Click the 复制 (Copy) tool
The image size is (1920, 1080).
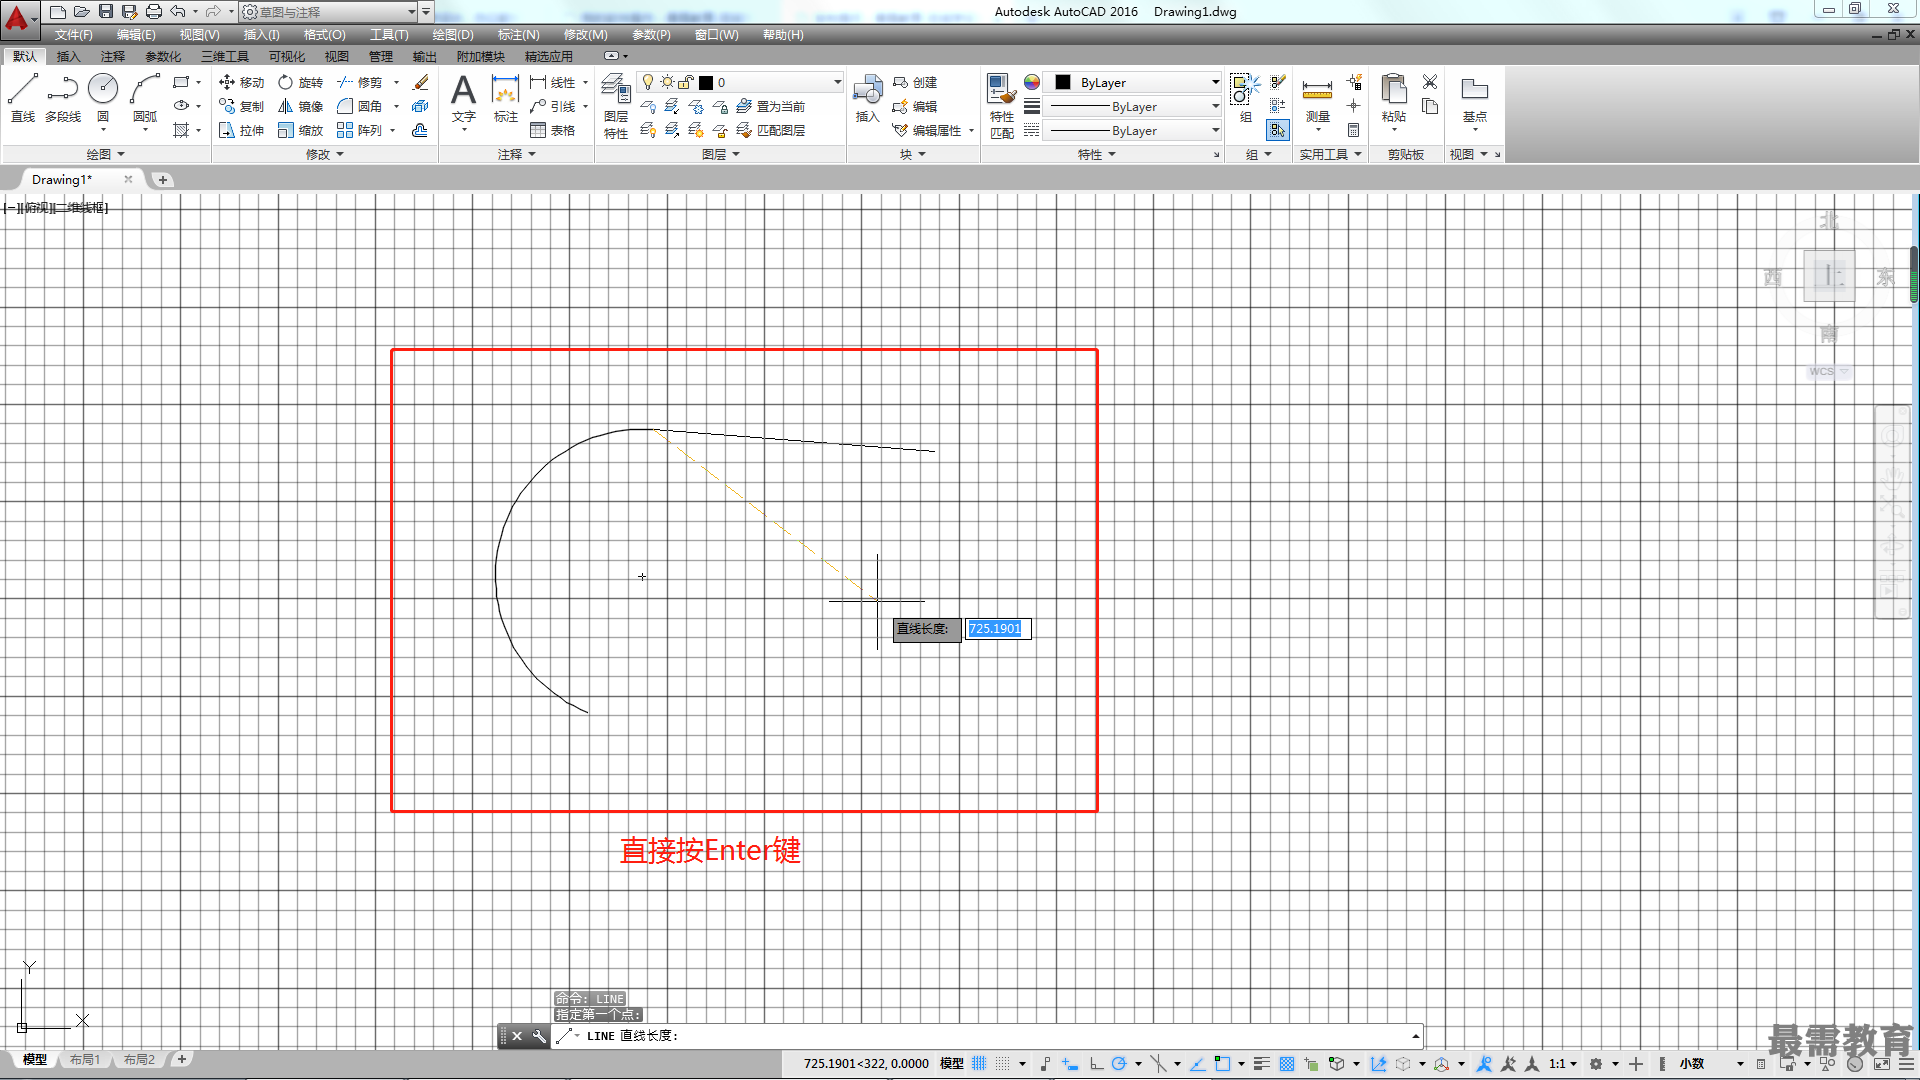(x=242, y=106)
